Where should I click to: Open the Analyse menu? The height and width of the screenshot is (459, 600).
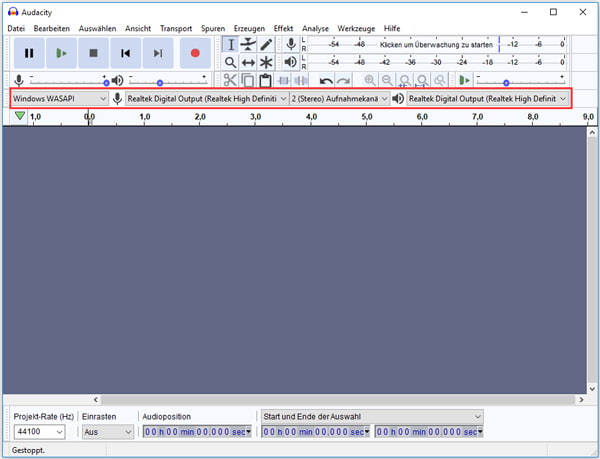click(315, 28)
